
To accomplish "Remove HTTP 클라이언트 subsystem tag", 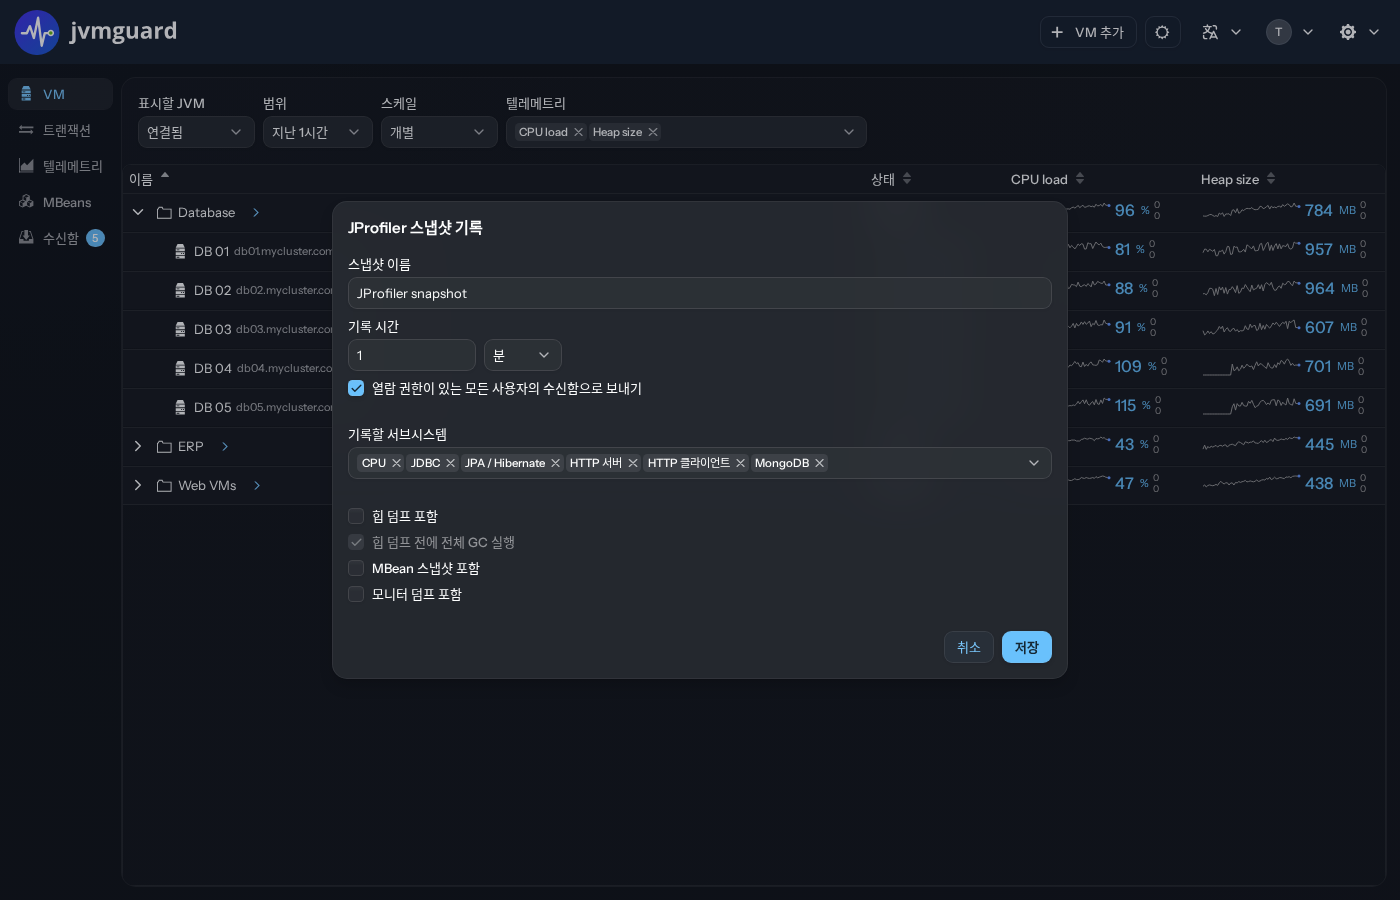I will pyautogui.click(x=741, y=463).
